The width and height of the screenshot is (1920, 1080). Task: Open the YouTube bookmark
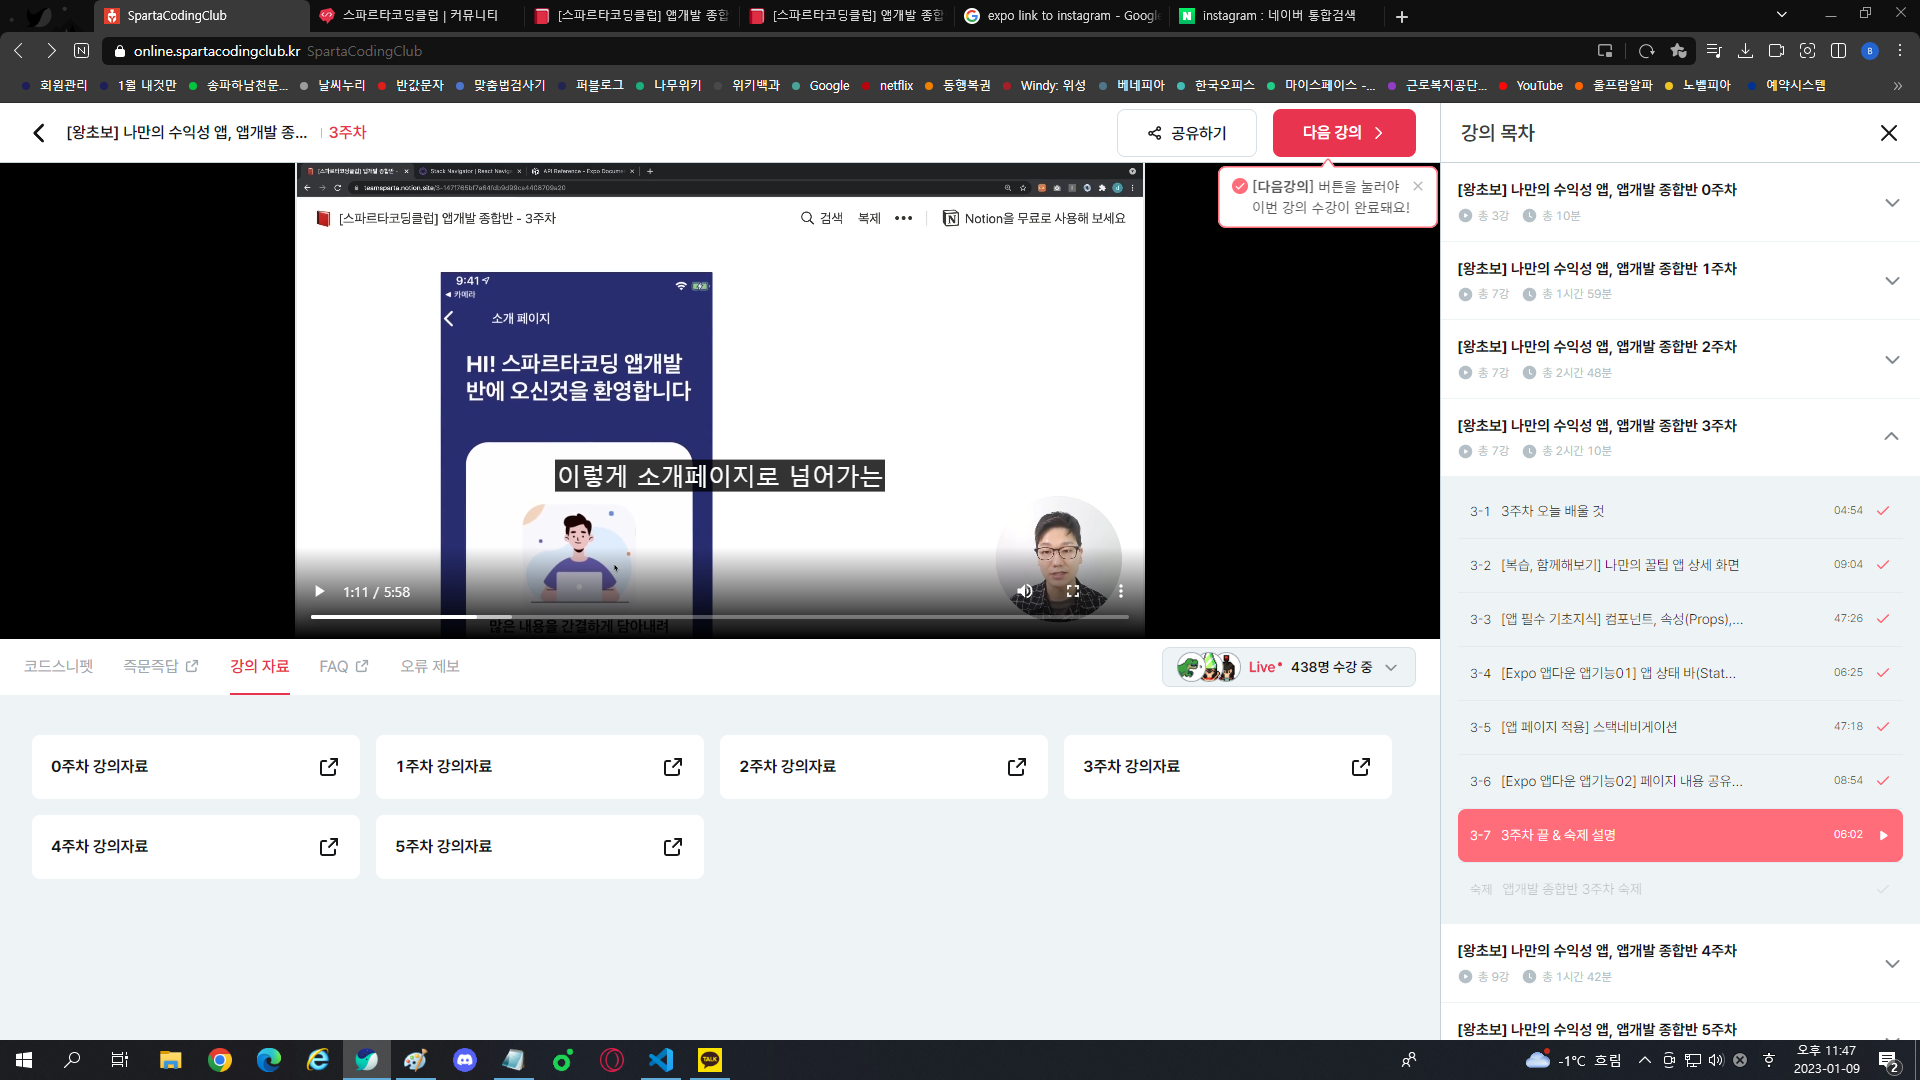[x=1531, y=86]
